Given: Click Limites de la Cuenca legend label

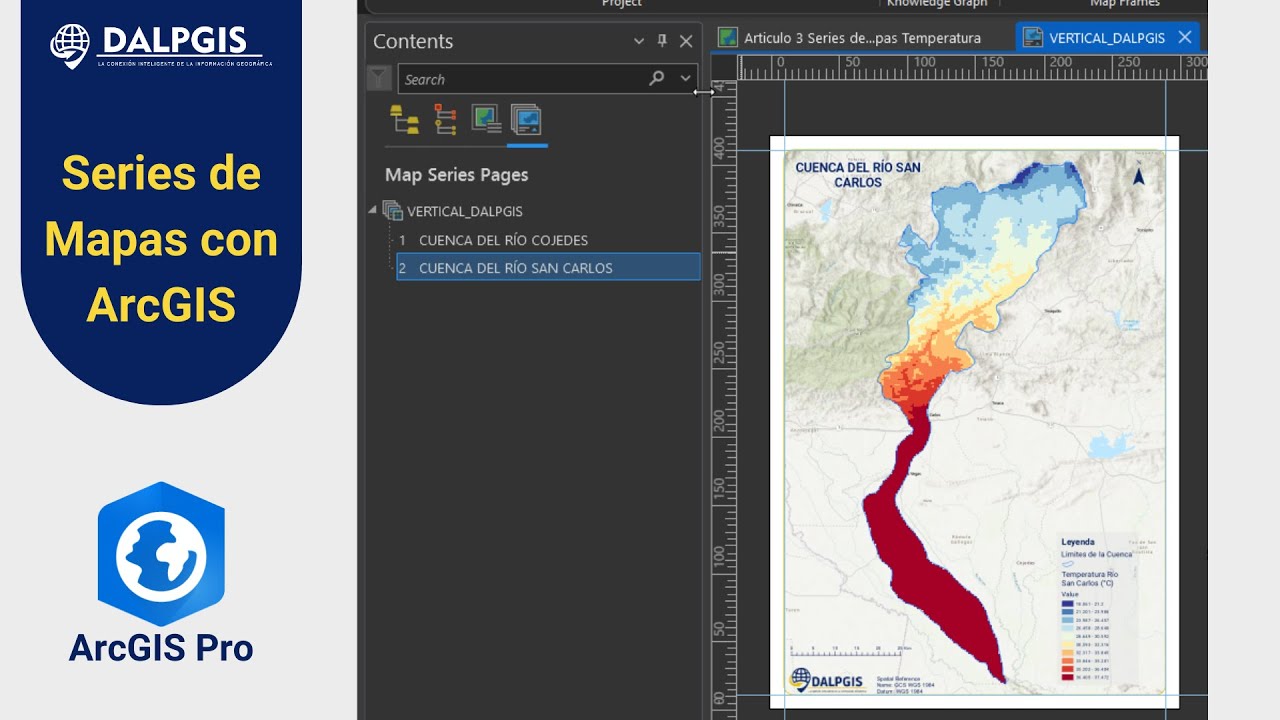Looking at the screenshot, I should (1097, 554).
